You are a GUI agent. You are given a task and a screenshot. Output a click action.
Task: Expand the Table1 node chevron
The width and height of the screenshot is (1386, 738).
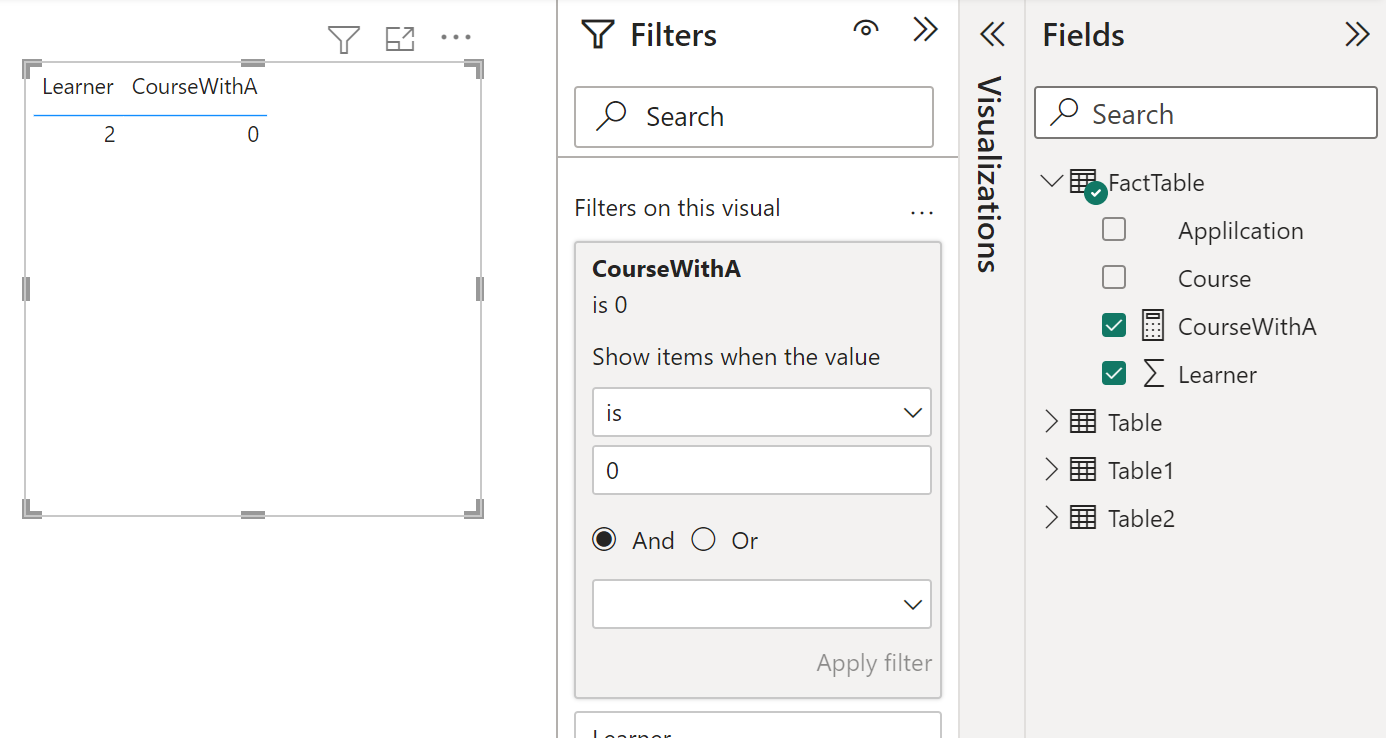[x=1051, y=470]
